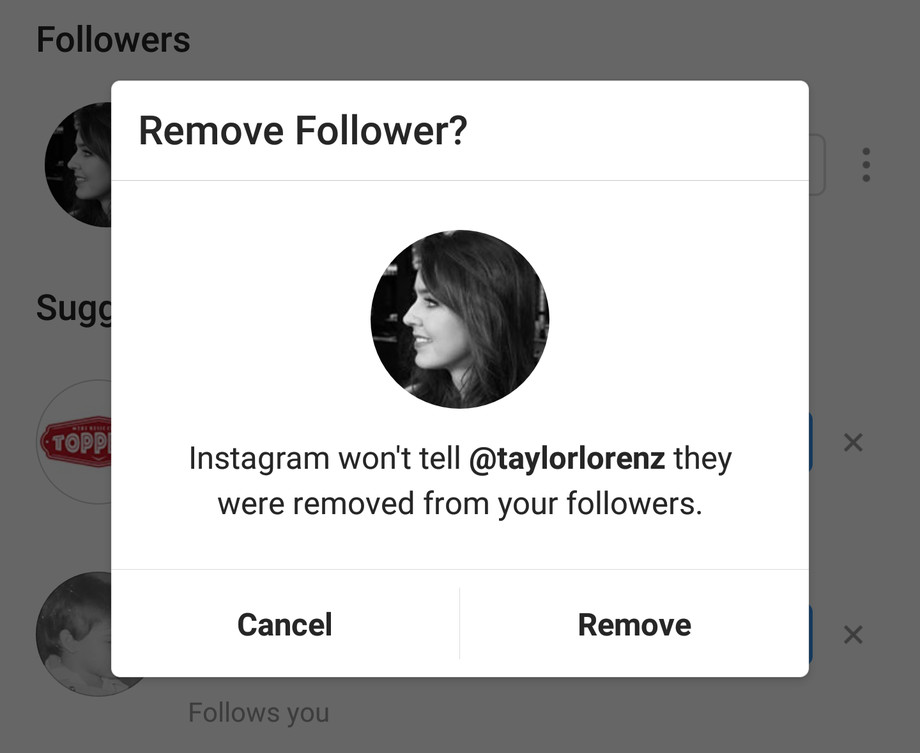Viewport: 920px width, 753px height.
Task: Open taylorlorenz's profile photo in the dialog
Action: (460, 319)
